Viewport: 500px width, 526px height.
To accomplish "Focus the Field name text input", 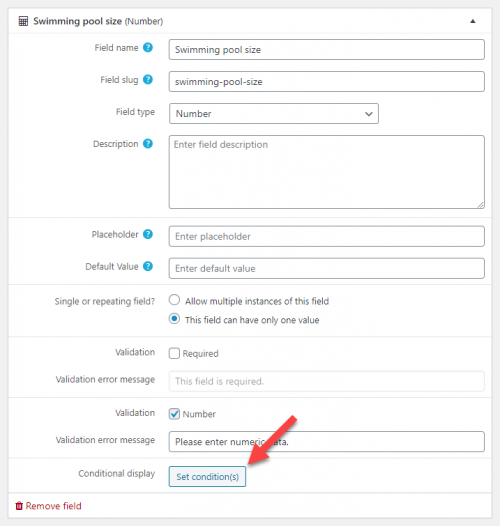I will click(327, 50).
